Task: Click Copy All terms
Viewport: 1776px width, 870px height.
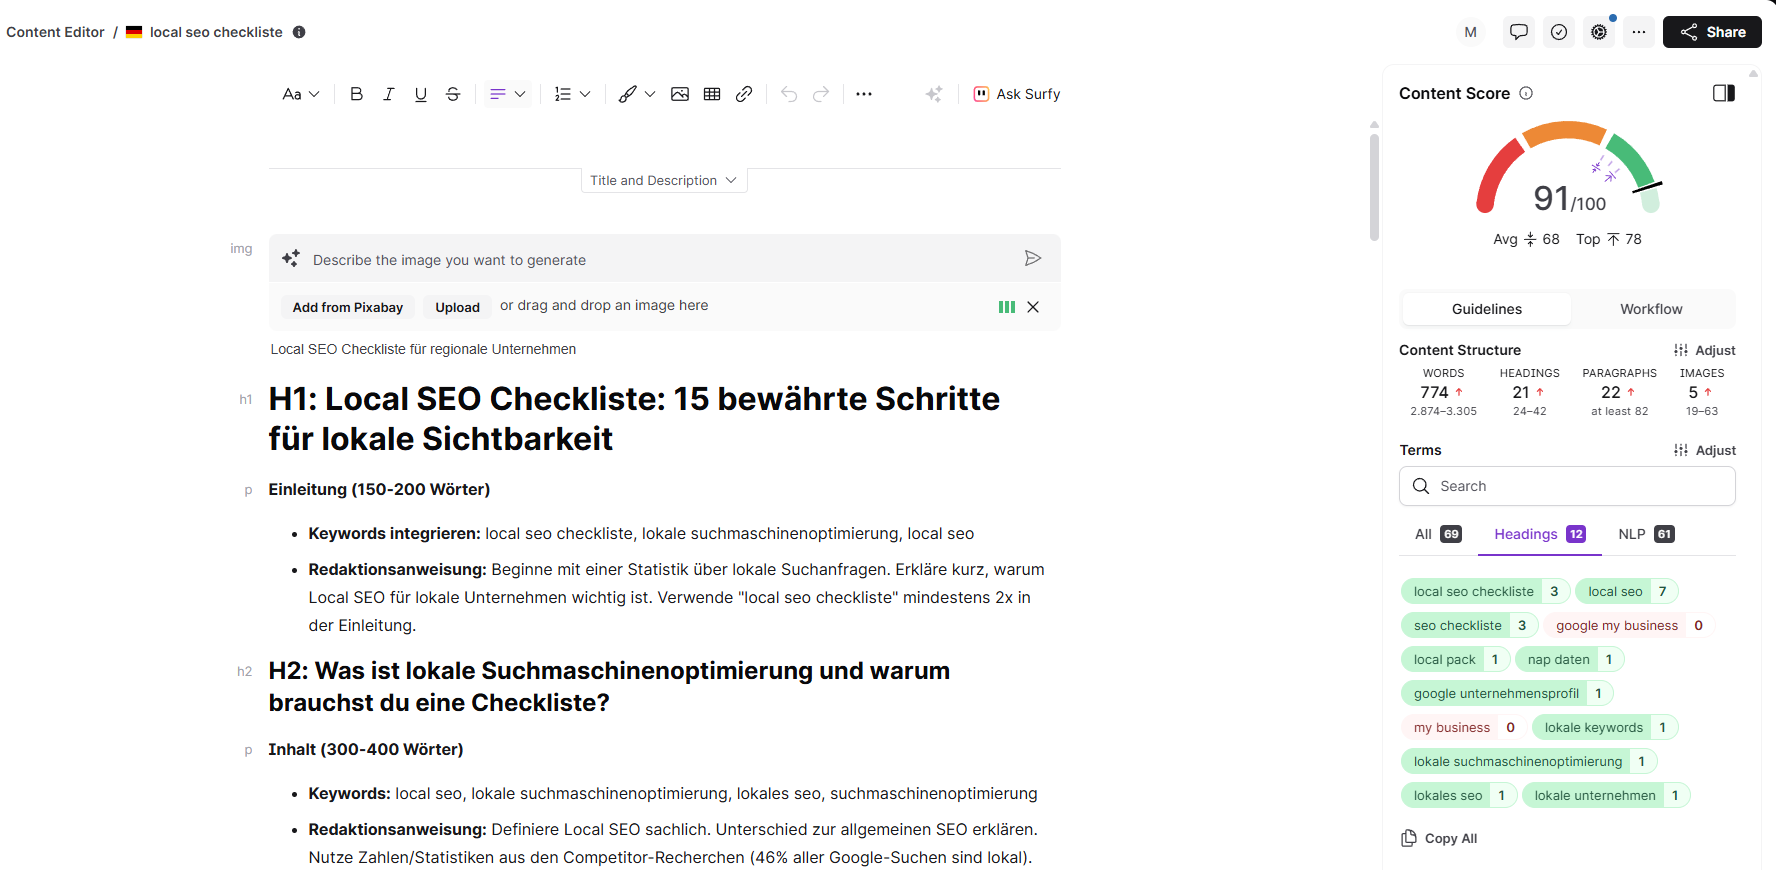Action: 1439,838
